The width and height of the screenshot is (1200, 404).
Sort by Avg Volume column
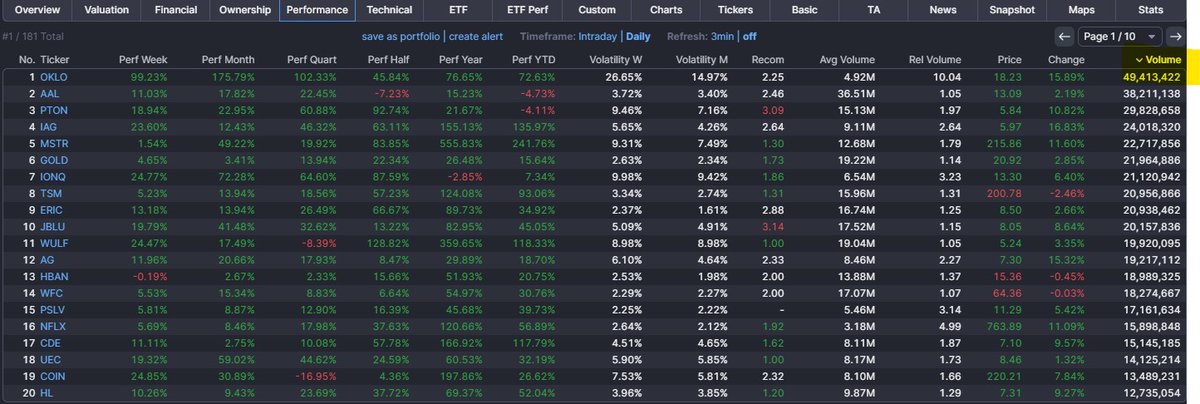click(x=849, y=59)
